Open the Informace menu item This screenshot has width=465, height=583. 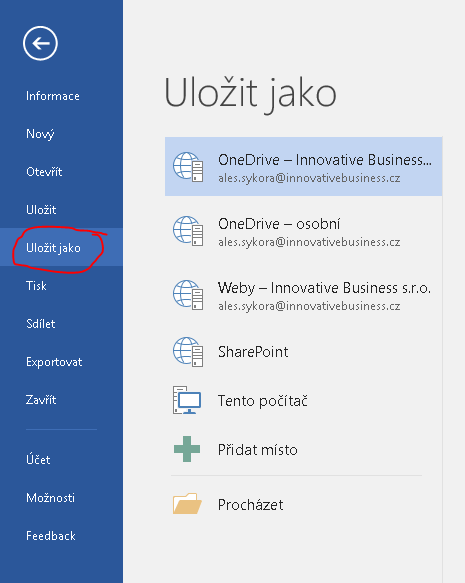tap(53, 96)
